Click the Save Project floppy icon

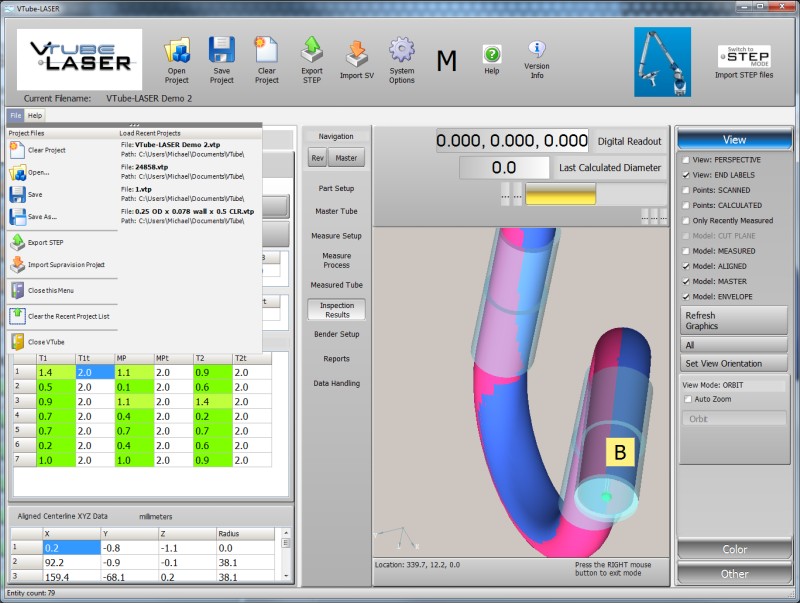(x=221, y=52)
